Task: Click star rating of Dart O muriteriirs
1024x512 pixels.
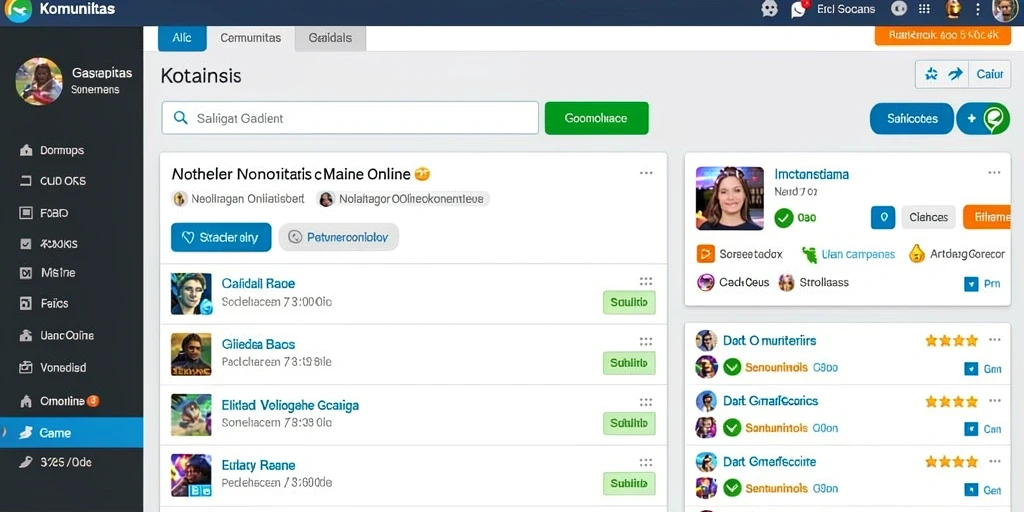Action: [952, 340]
